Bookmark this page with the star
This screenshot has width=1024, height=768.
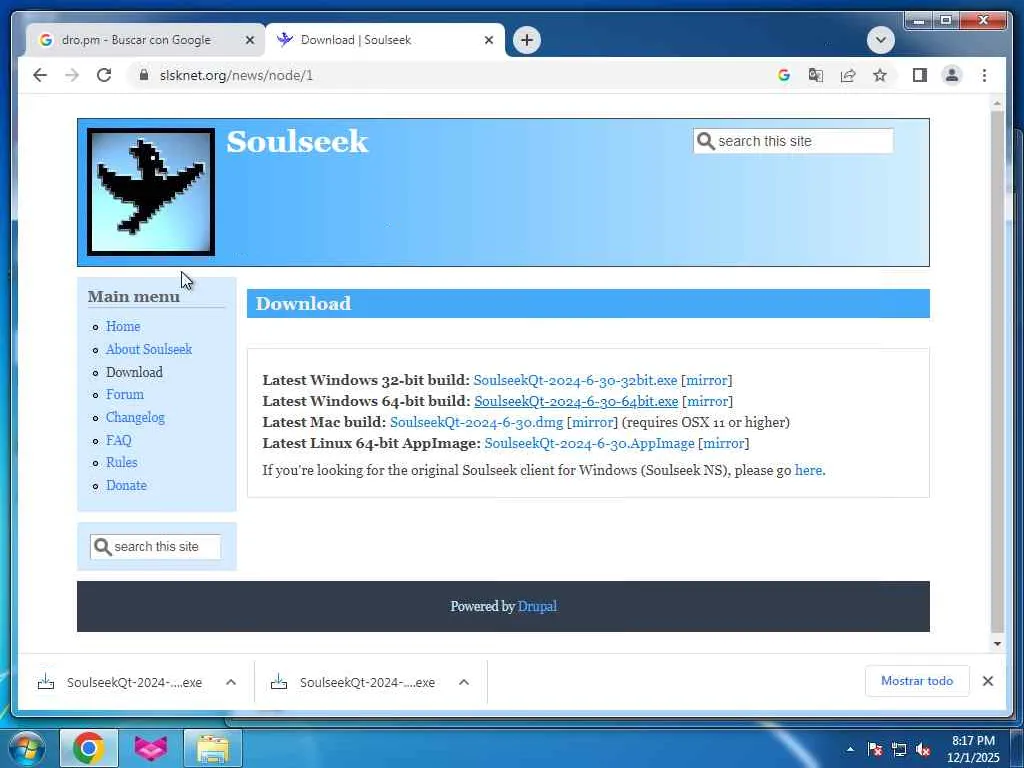[880, 75]
